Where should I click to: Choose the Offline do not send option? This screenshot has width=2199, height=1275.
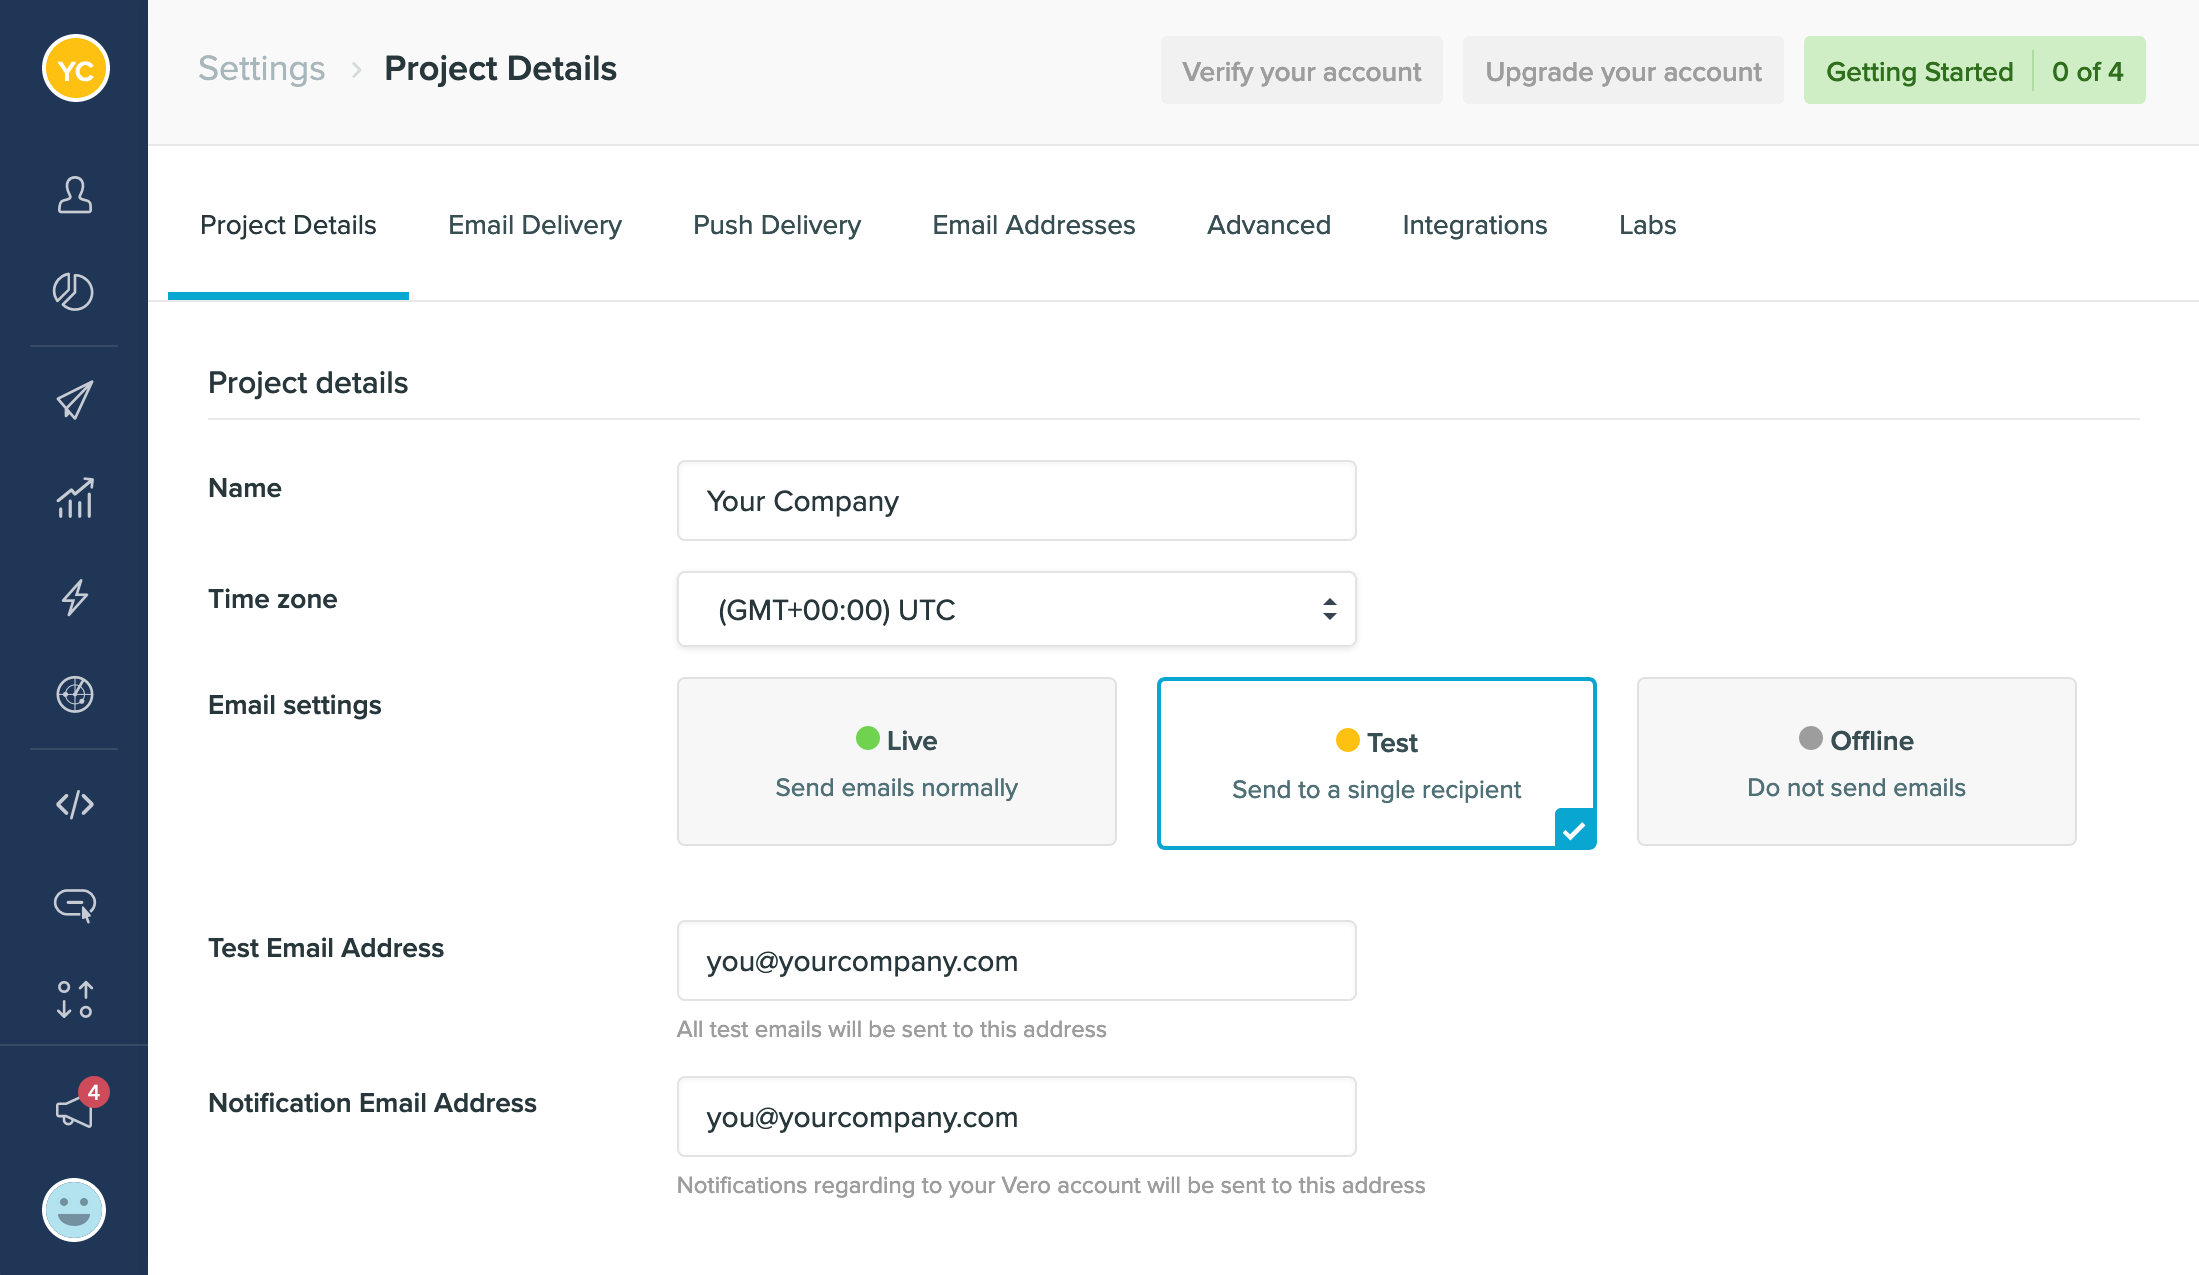(x=1856, y=762)
